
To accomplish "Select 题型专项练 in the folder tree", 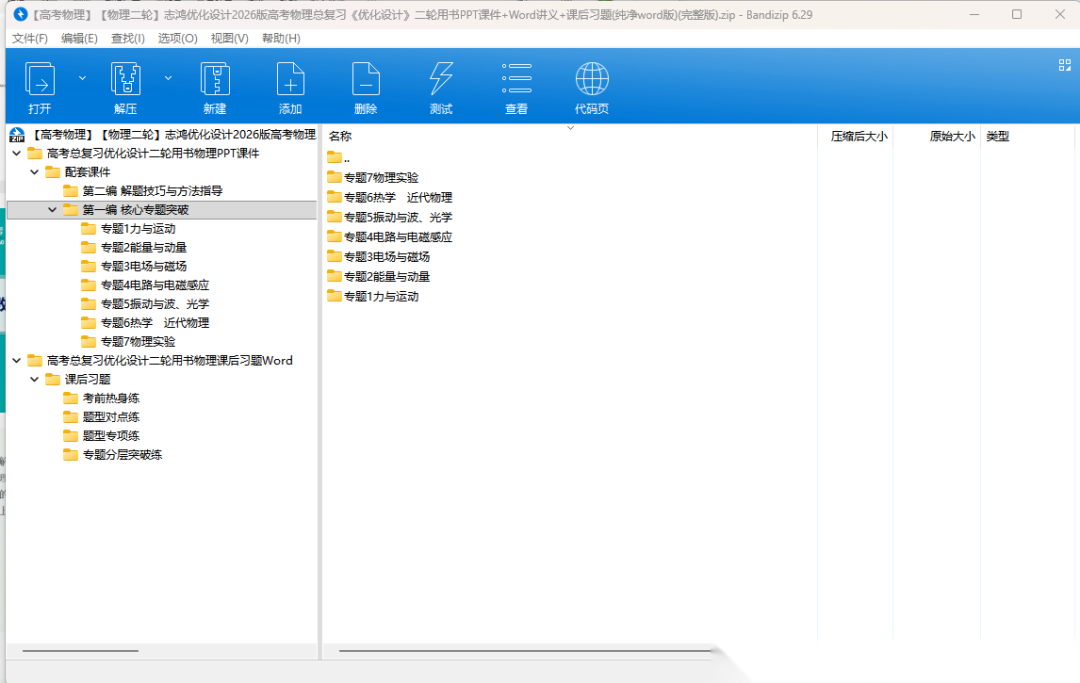I will 110,436.
